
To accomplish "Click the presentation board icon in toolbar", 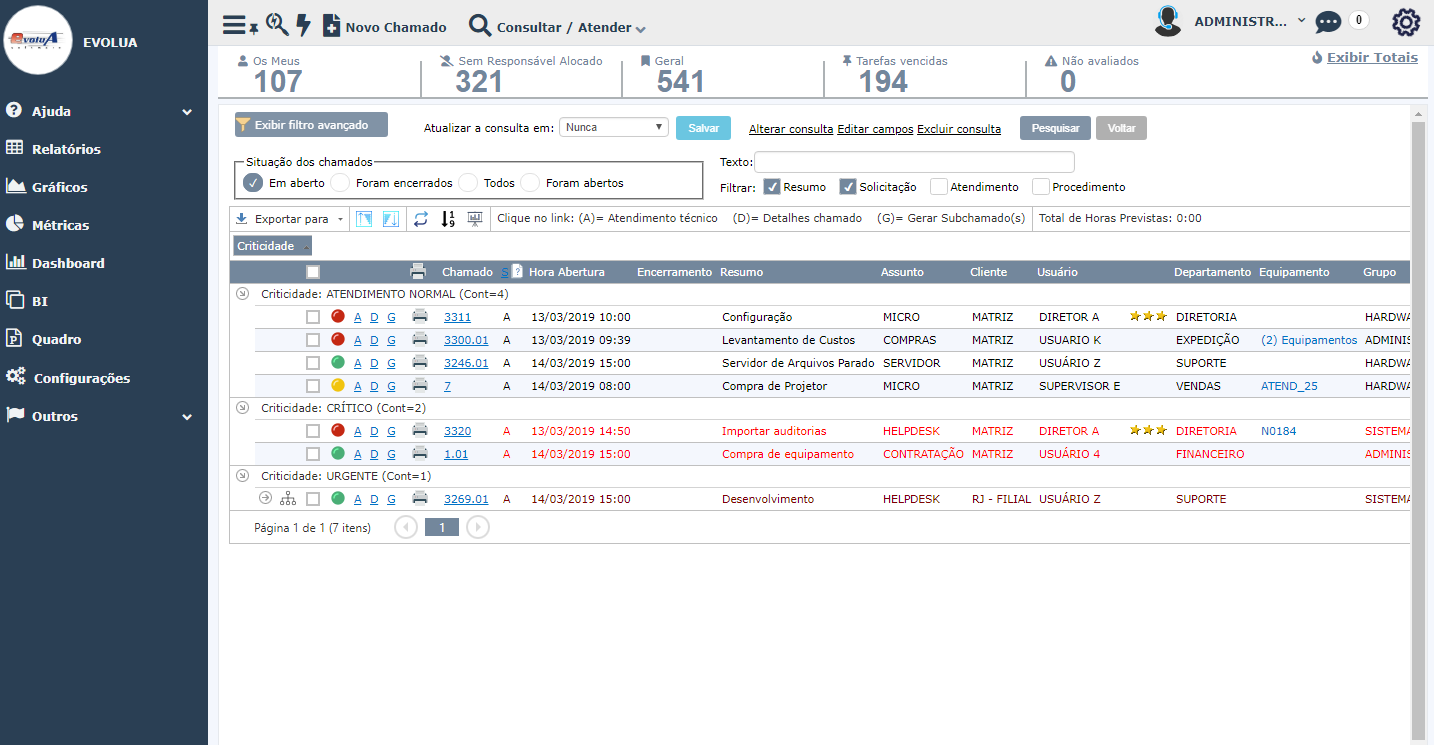I will (474, 219).
